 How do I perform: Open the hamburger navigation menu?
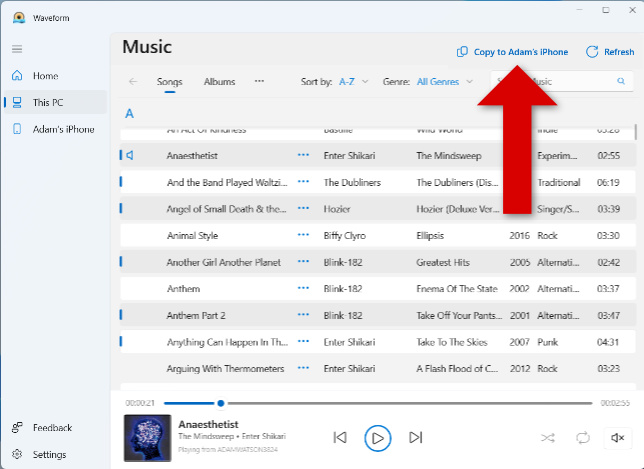click(17, 49)
